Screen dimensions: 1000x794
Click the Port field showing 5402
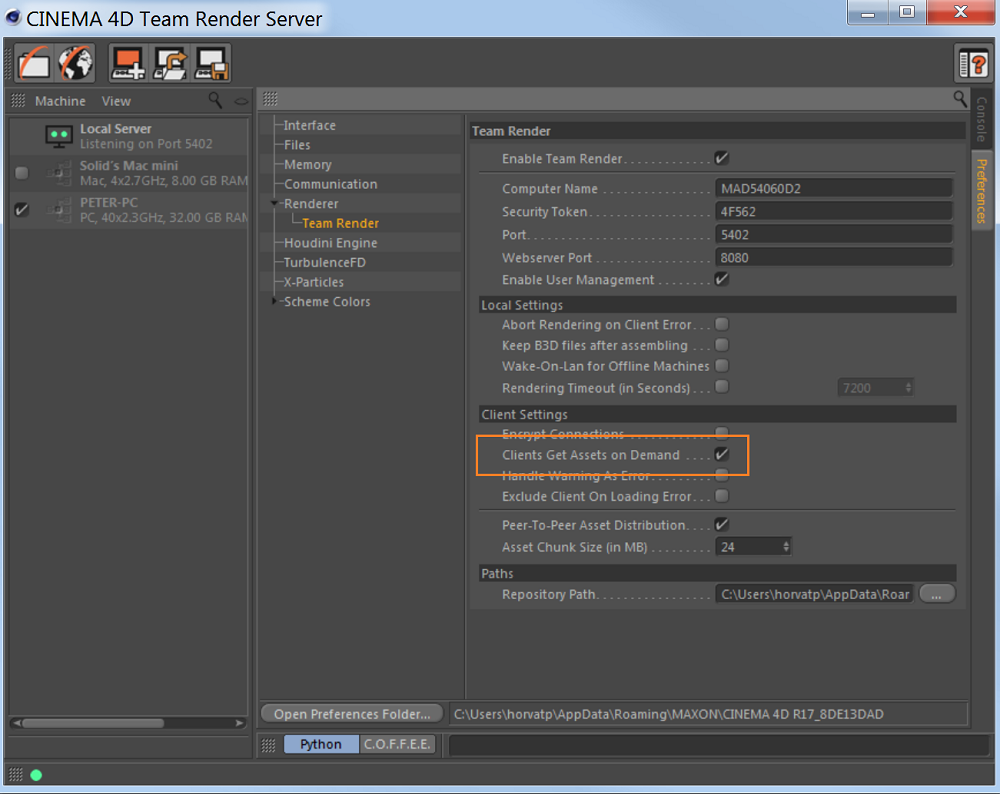[834, 234]
